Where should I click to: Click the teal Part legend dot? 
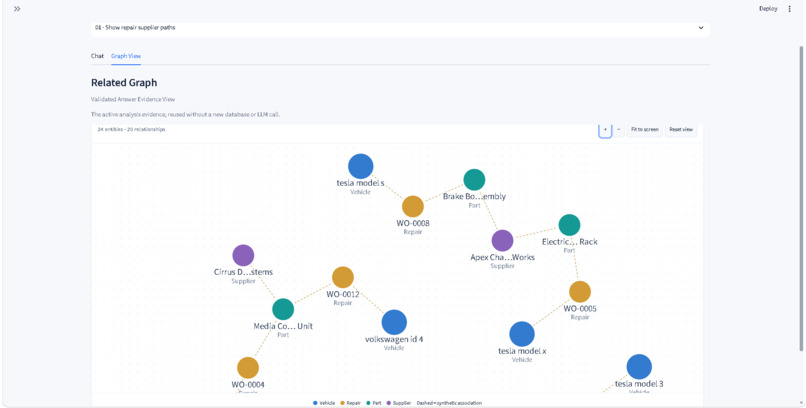[367, 403]
